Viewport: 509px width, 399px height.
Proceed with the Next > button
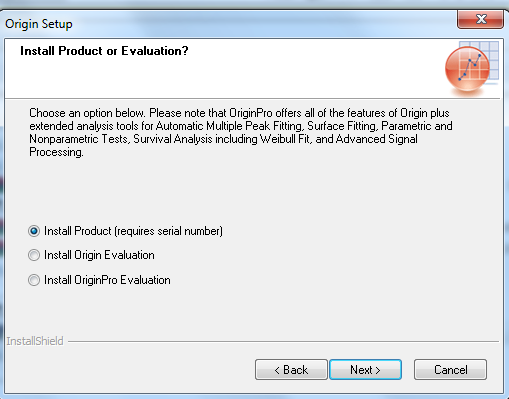[365, 370]
